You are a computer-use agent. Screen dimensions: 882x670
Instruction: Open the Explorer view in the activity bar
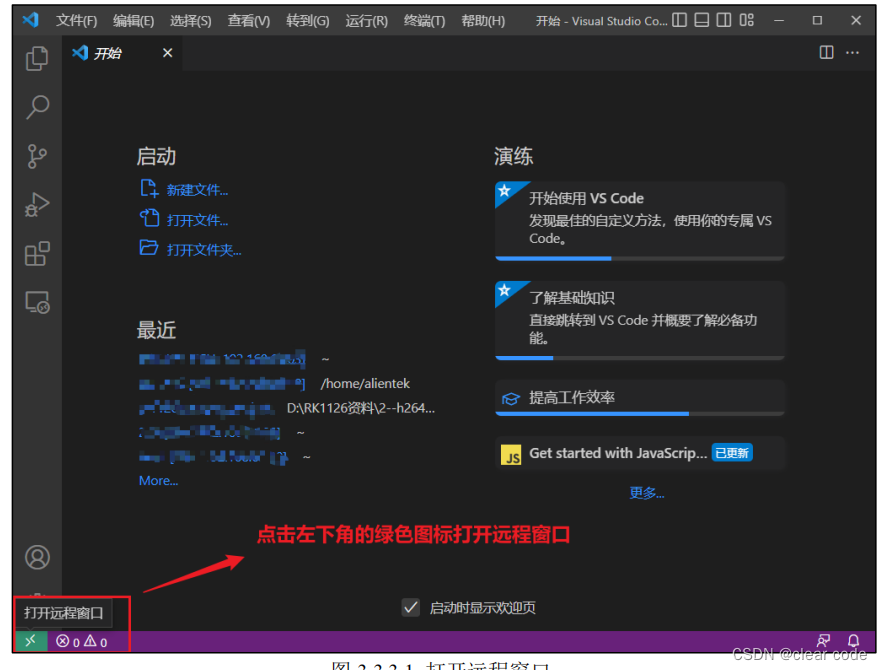coord(36,59)
